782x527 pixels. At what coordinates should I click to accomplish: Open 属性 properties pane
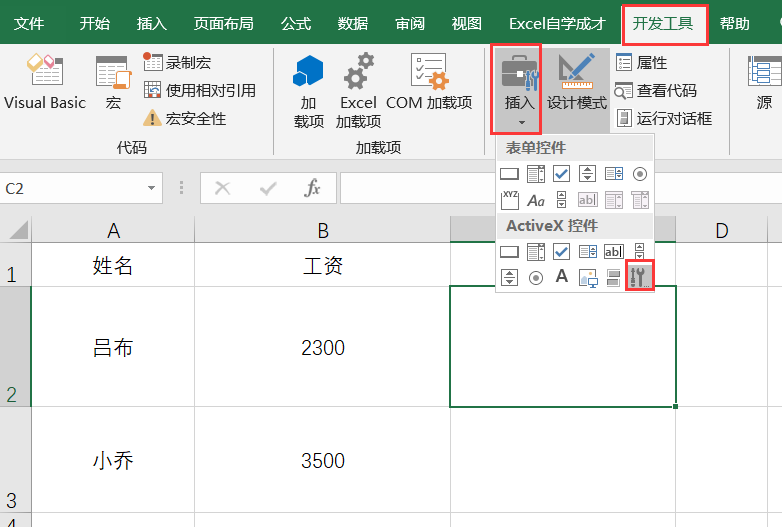[x=641, y=62]
